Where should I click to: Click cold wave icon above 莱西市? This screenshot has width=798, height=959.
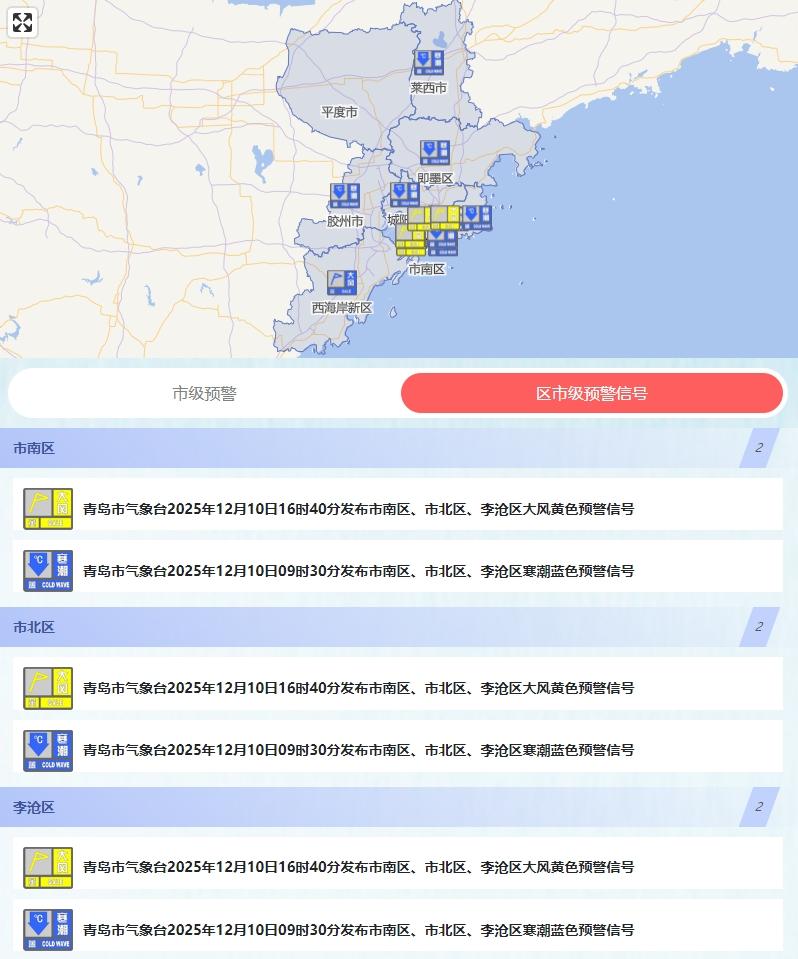coord(428,63)
